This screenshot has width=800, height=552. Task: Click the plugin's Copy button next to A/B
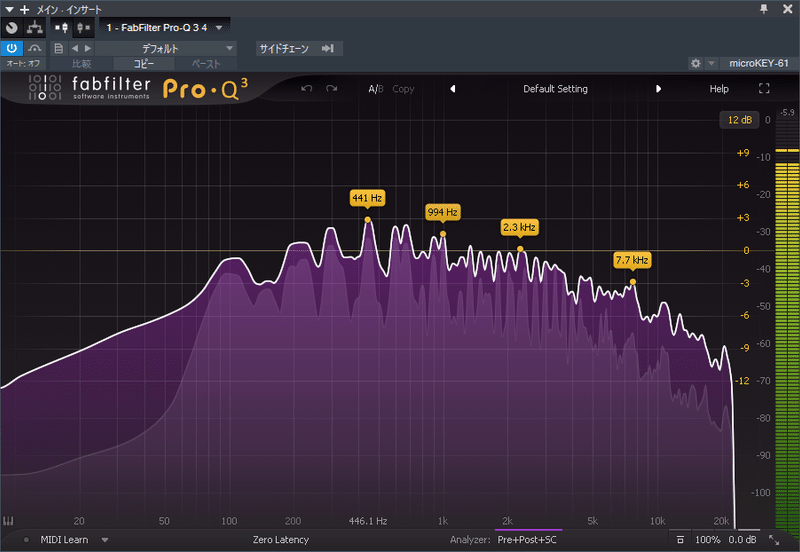pyautogui.click(x=403, y=89)
